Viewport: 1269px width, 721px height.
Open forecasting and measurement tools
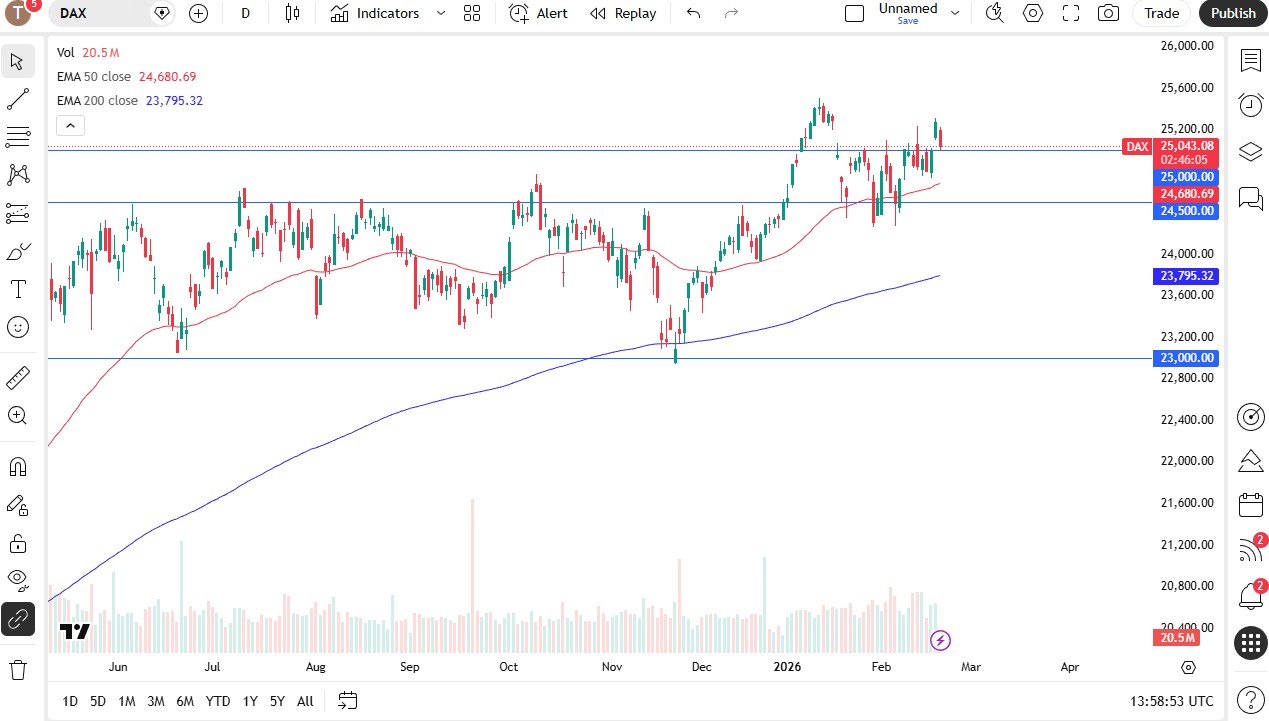pos(17,213)
